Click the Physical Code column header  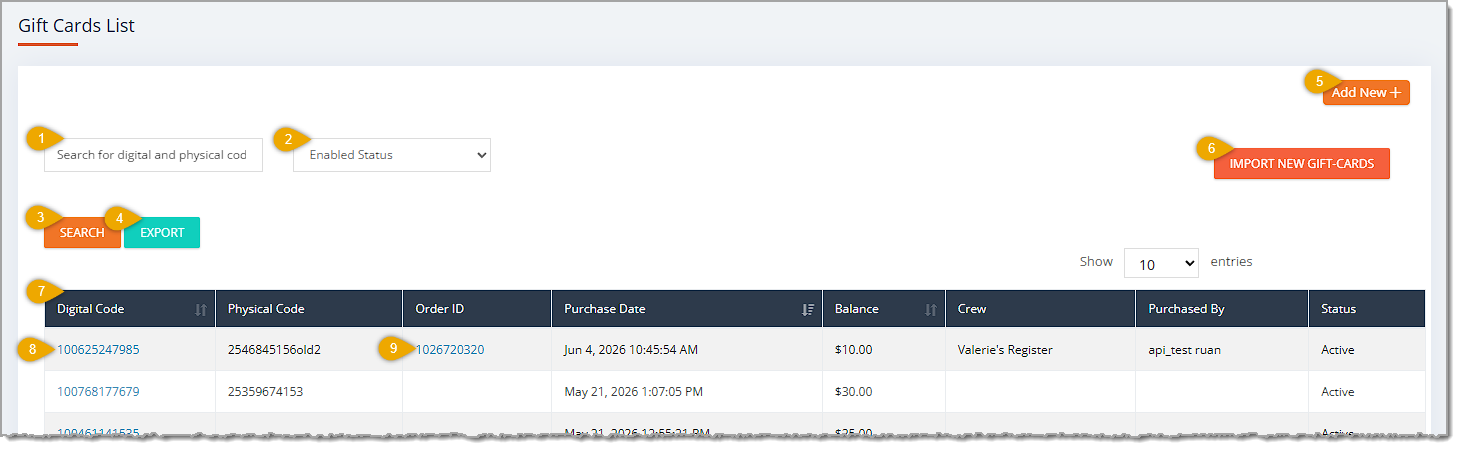[309, 309]
